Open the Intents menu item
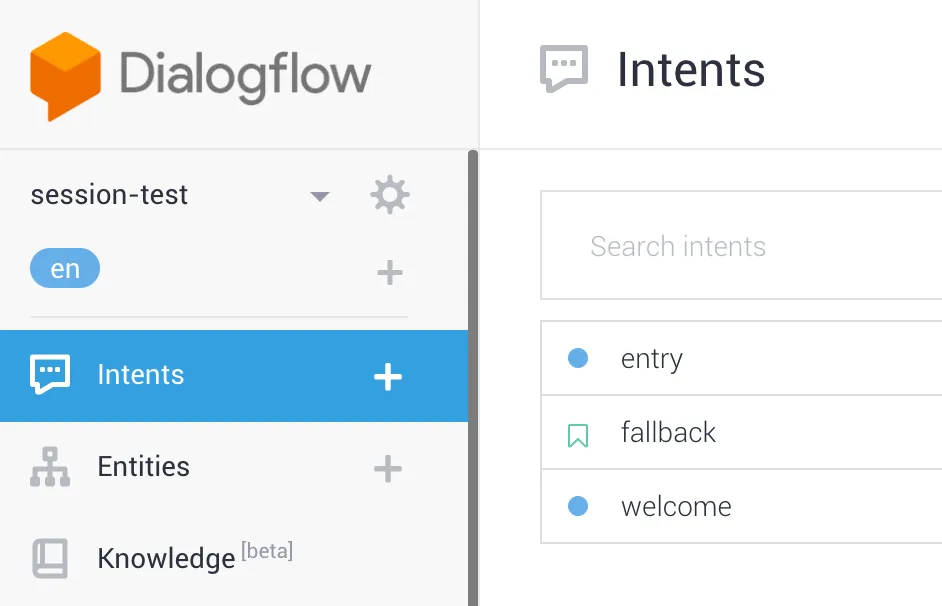 [x=141, y=375]
